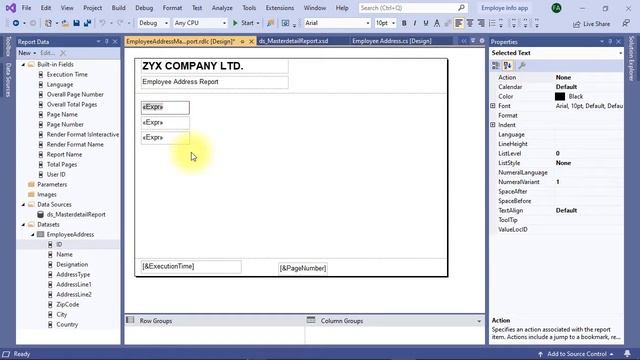Screen dimensions: 640x360
Task: Select the Images folder
Action: click(47, 195)
